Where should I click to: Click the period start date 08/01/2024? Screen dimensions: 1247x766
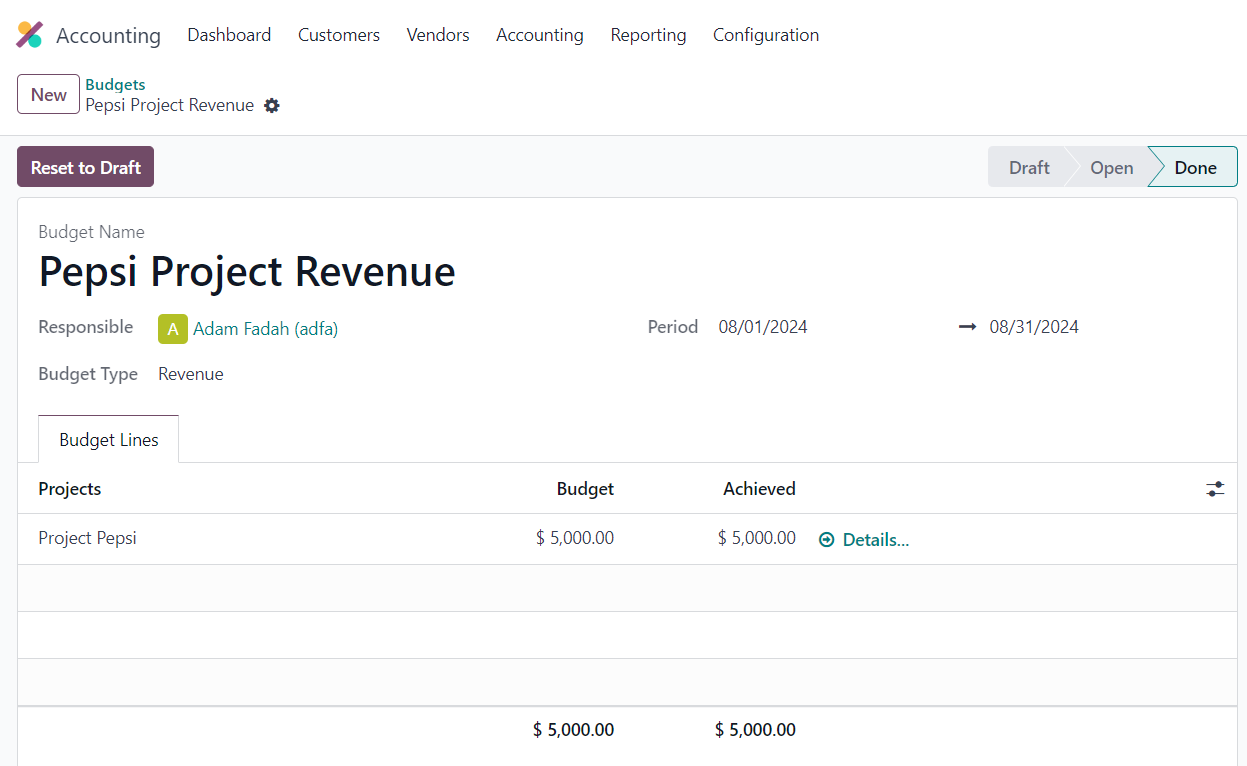(763, 327)
